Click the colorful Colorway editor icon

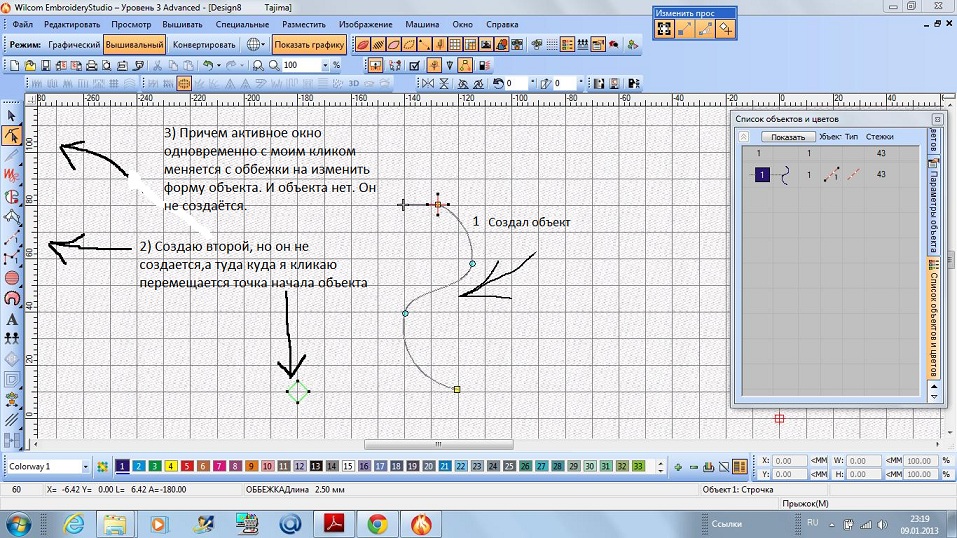point(103,467)
